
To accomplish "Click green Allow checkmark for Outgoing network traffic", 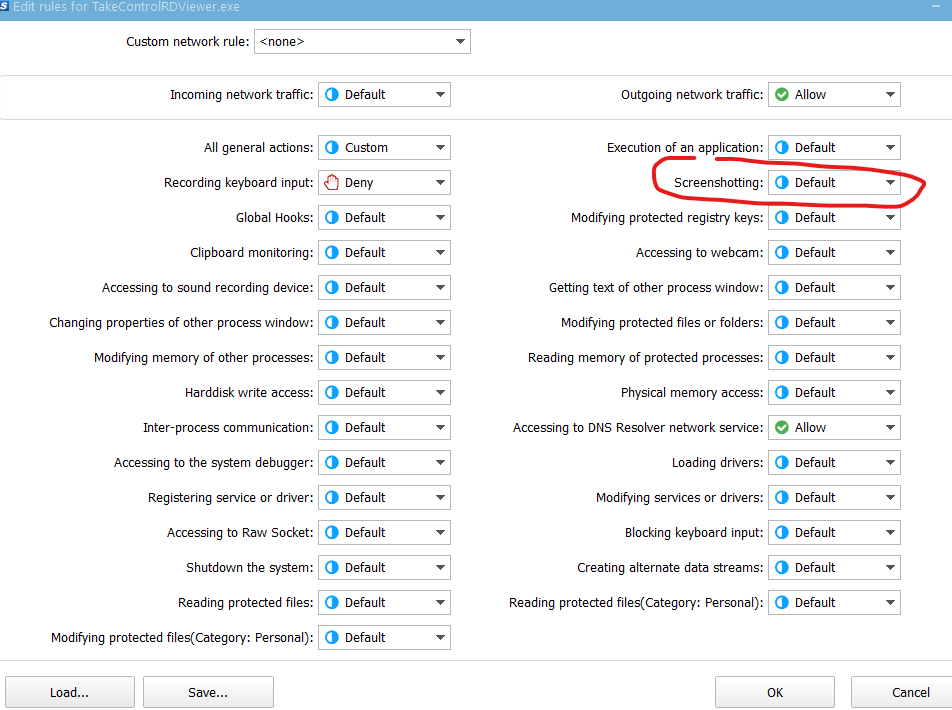I will point(782,95).
